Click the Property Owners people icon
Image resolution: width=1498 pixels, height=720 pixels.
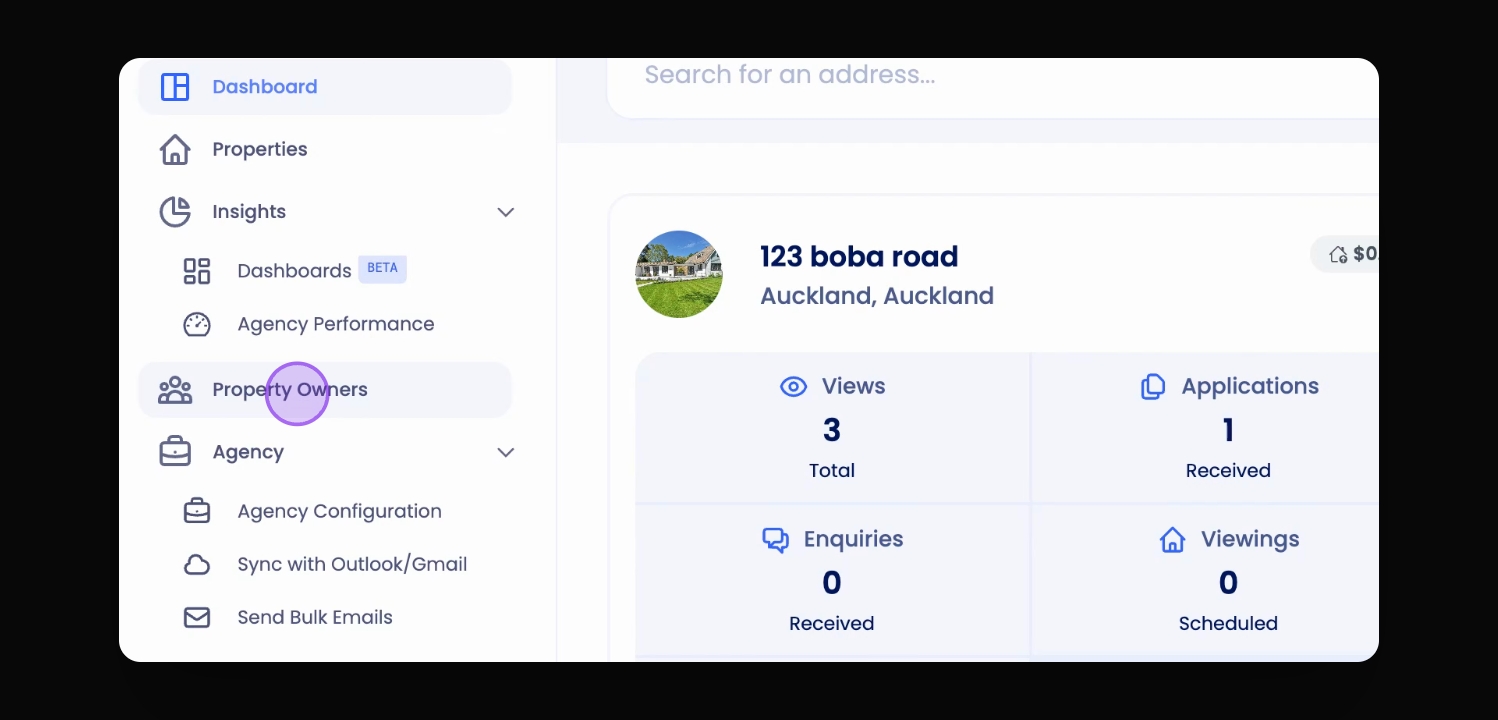point(175,390)
